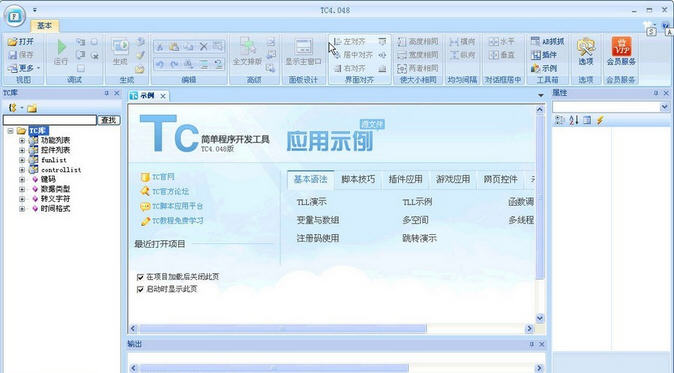Click the folder icon in TC库 toolbar
The width and height of the screenshot is (674, 373).
pyautogui.click(x=32, y=108)
